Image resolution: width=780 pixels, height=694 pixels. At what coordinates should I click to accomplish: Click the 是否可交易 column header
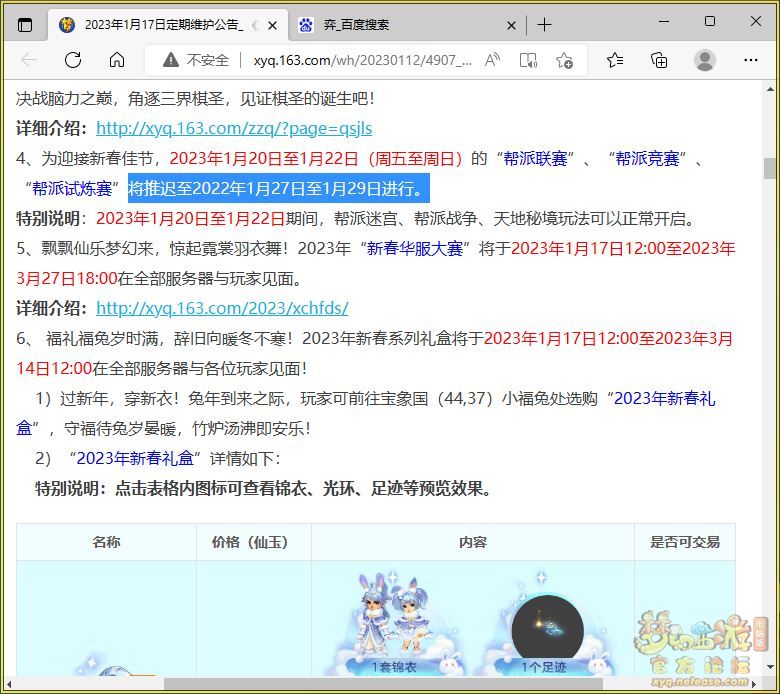[x=685, y=542]
